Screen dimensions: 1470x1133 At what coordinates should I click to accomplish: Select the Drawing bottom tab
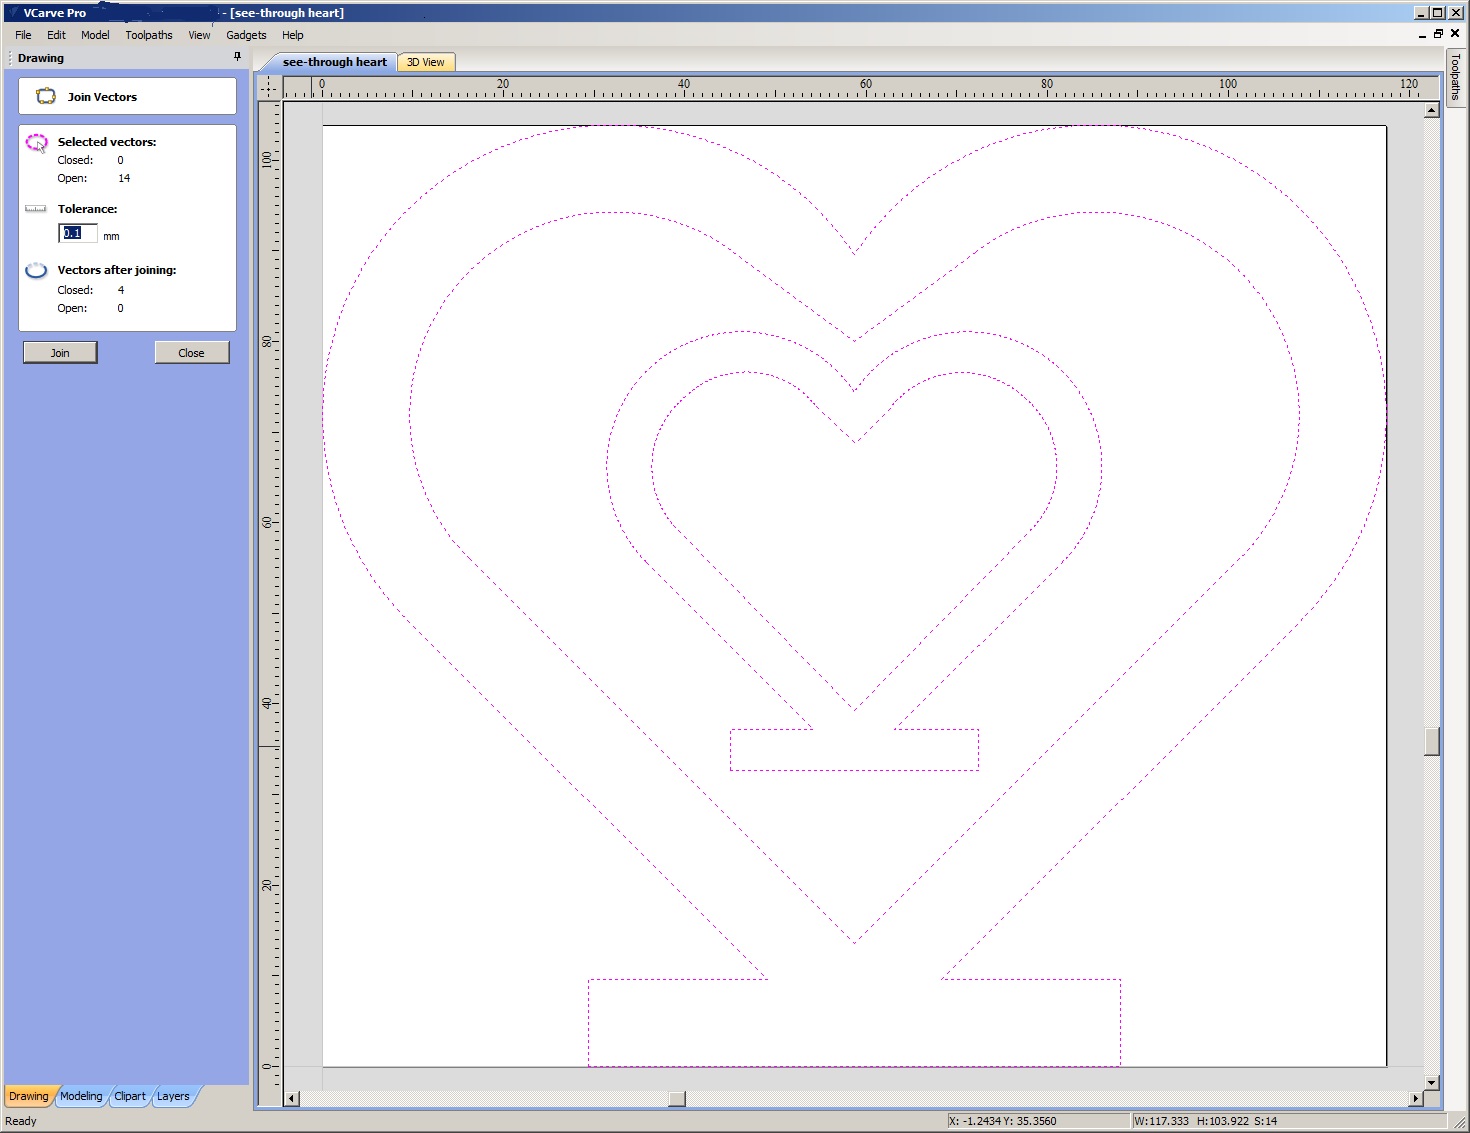(28, 1096)
